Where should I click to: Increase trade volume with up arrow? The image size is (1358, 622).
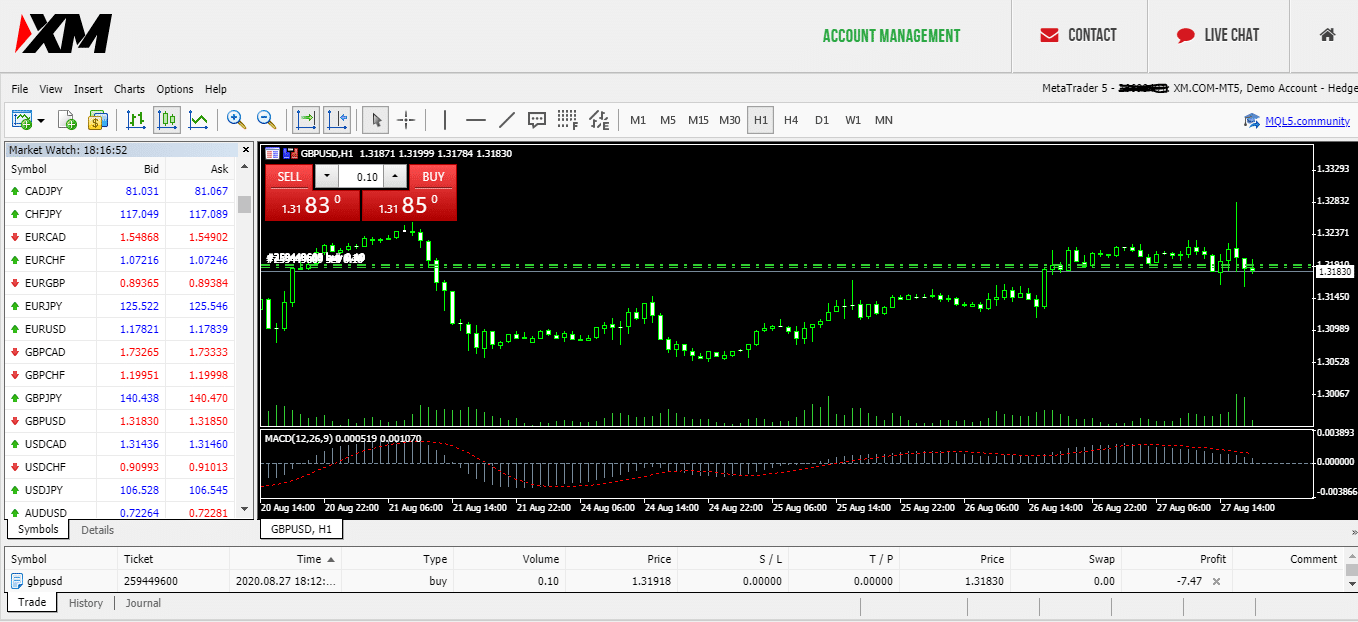[395, 177]
